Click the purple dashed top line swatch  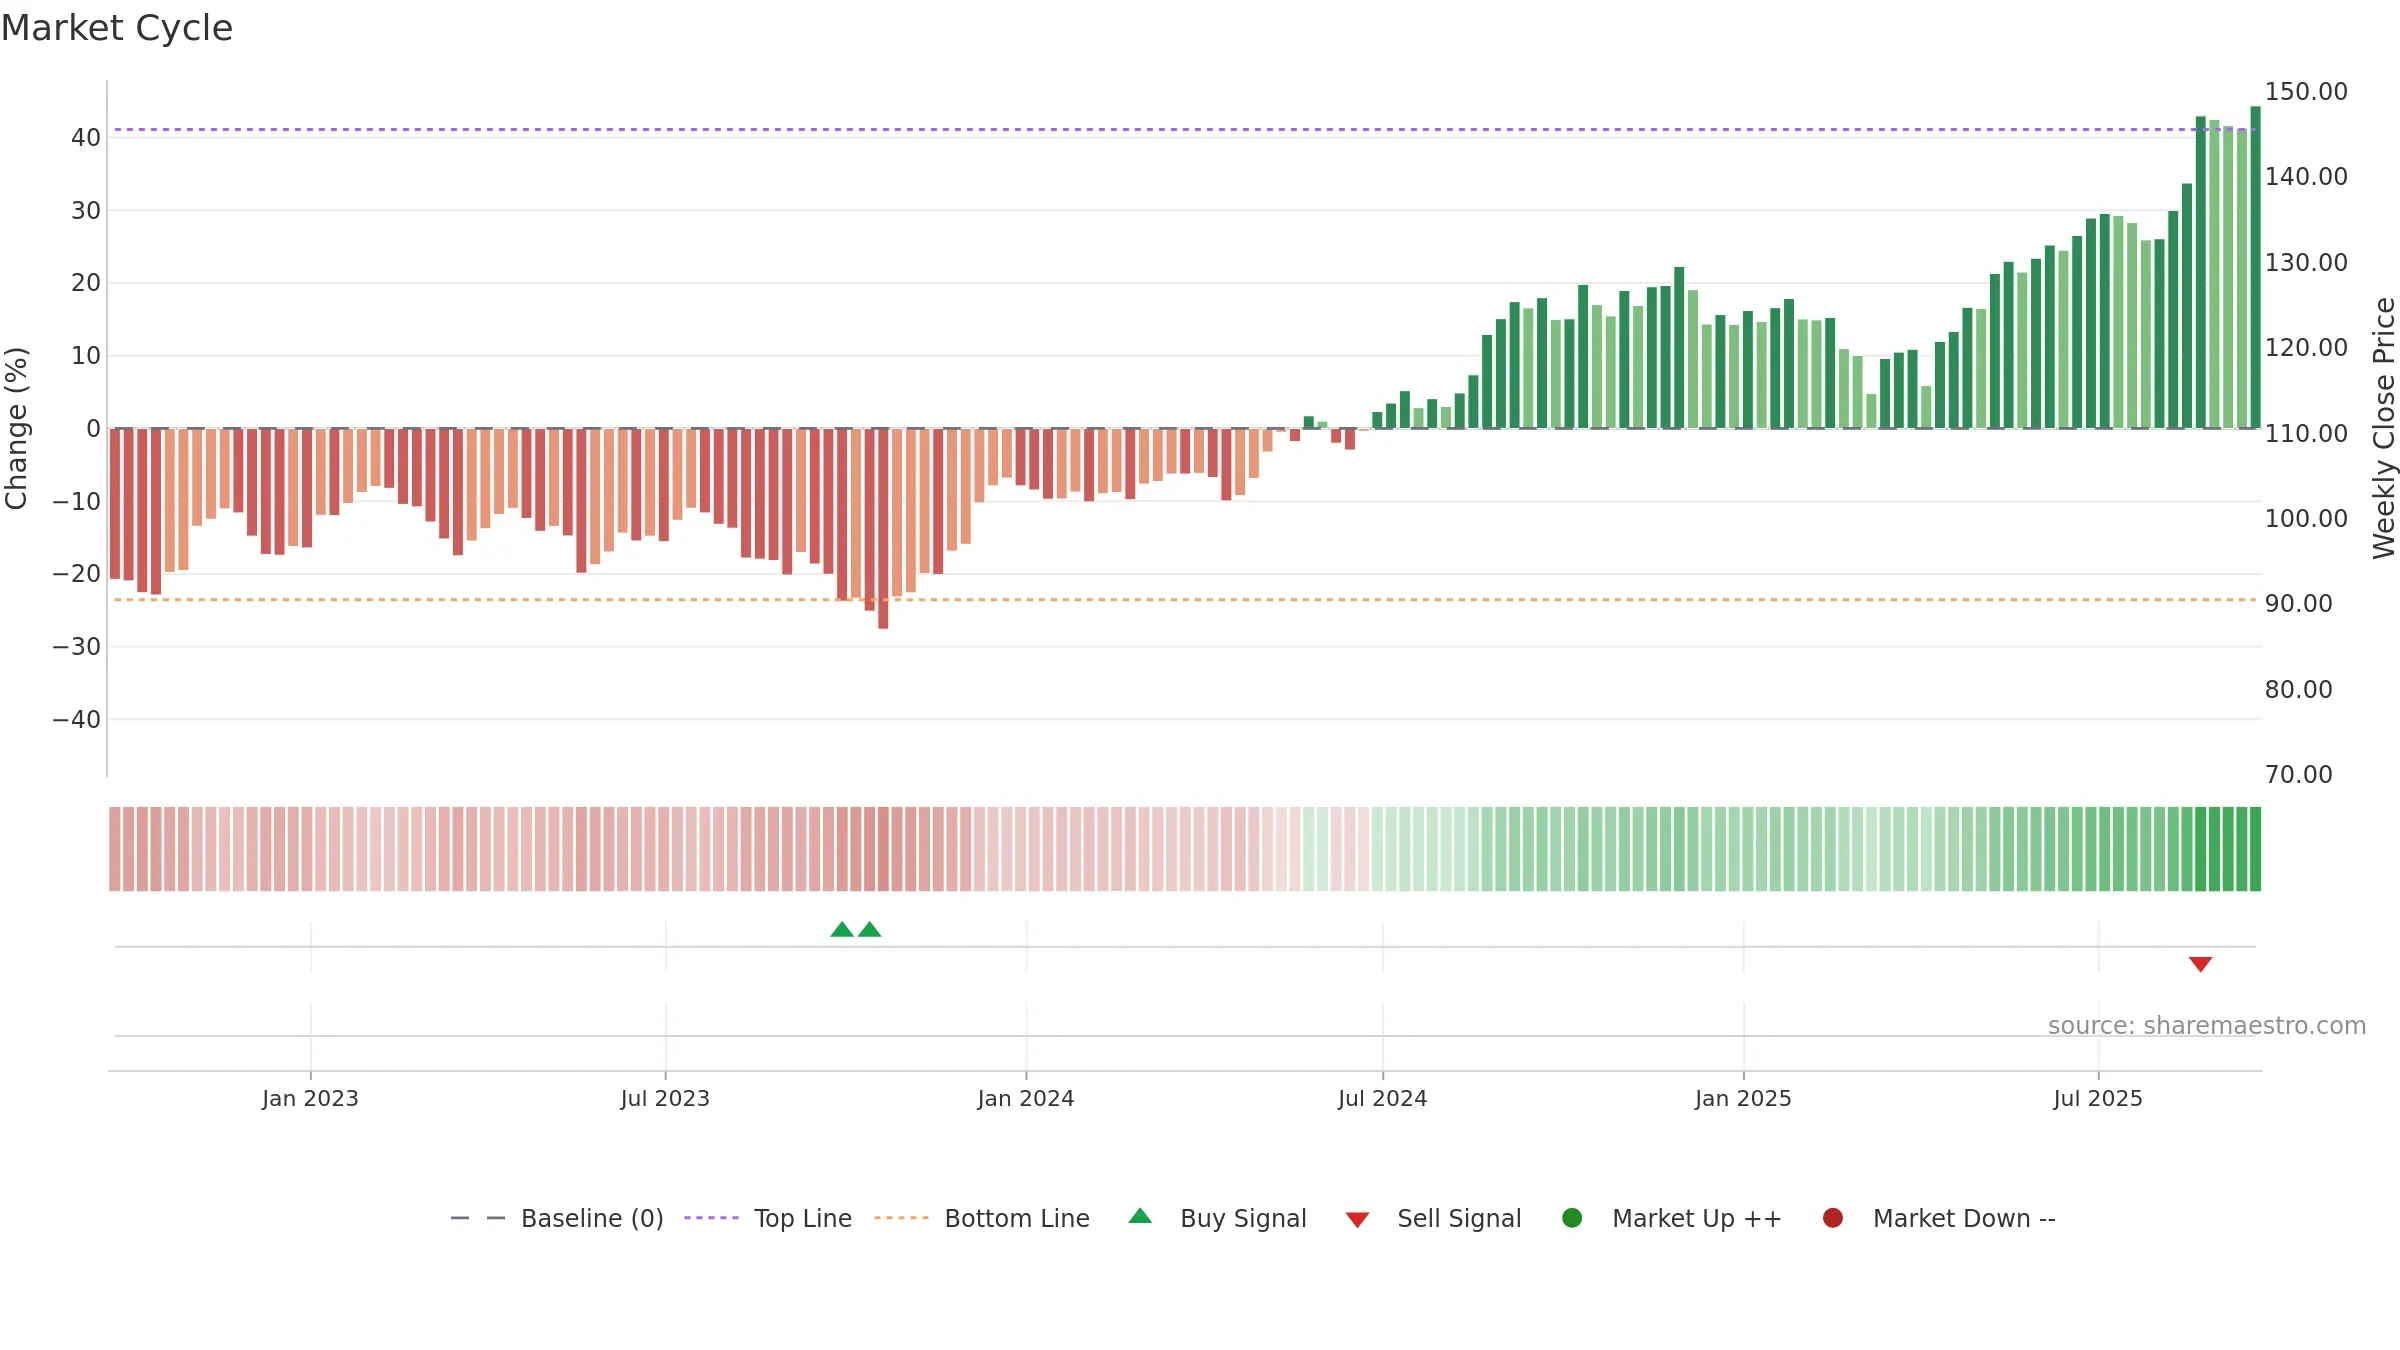711,1218
